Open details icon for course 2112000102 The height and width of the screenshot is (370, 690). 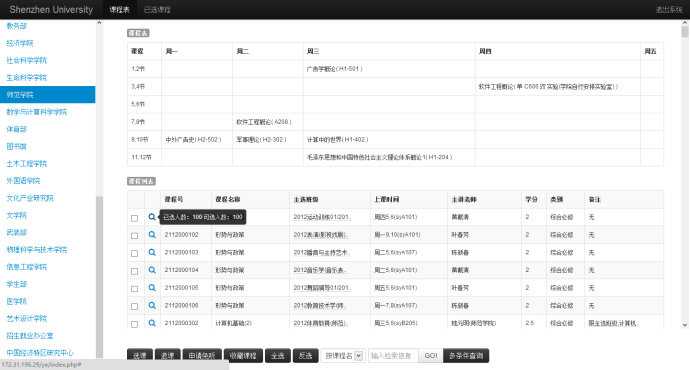152,234
